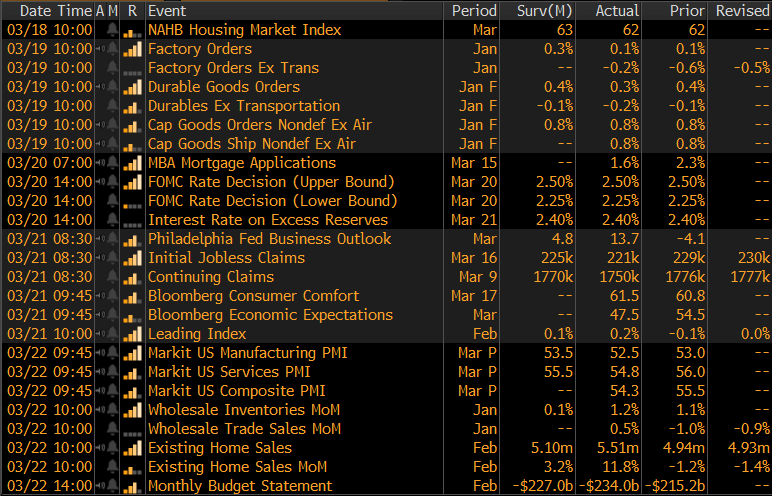Screen dimensions: 772x496
Task: Click the relevance bars for Existing Home Sales
Action: click(x=132, y=448)
